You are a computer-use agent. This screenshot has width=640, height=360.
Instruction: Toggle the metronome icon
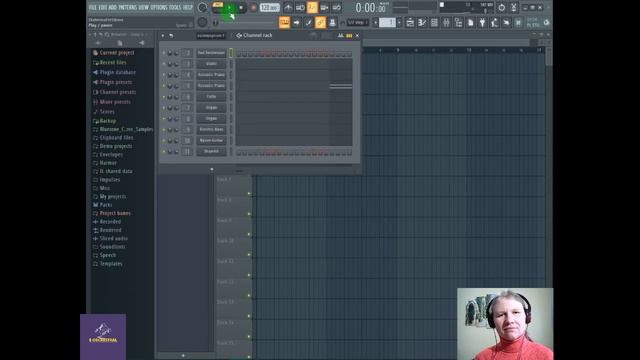click(x=288, y=7)
